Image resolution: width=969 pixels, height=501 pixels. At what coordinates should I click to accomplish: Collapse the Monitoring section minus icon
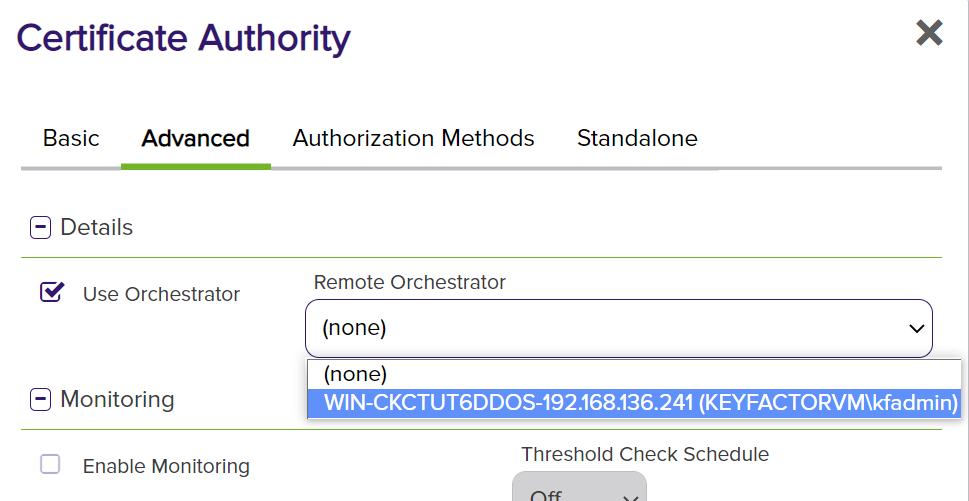(x=40, y=400)
